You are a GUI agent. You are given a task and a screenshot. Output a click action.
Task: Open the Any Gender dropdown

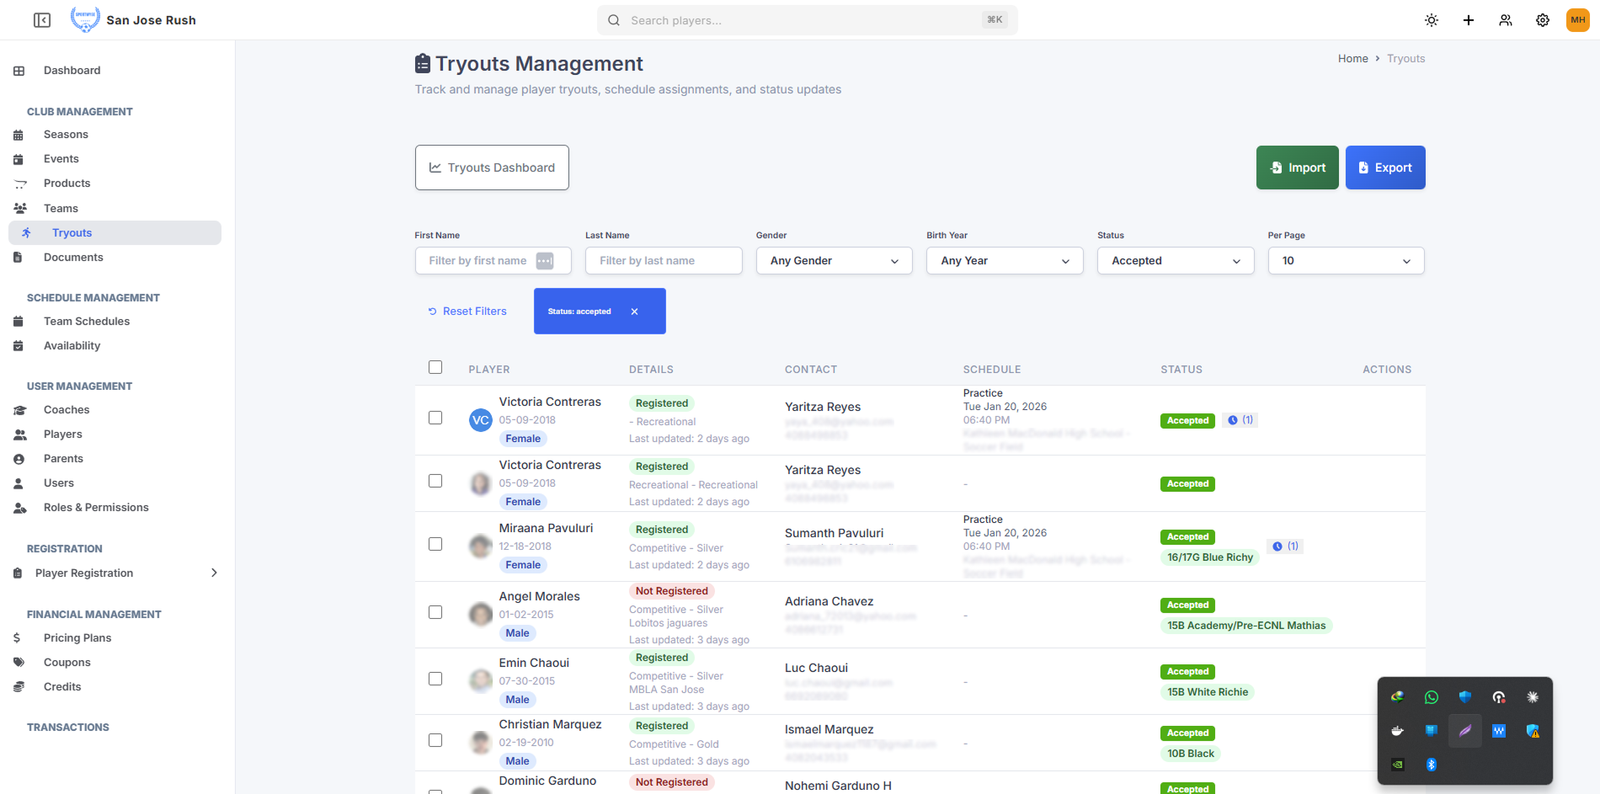pyautogui.click(x=833, y=261)
